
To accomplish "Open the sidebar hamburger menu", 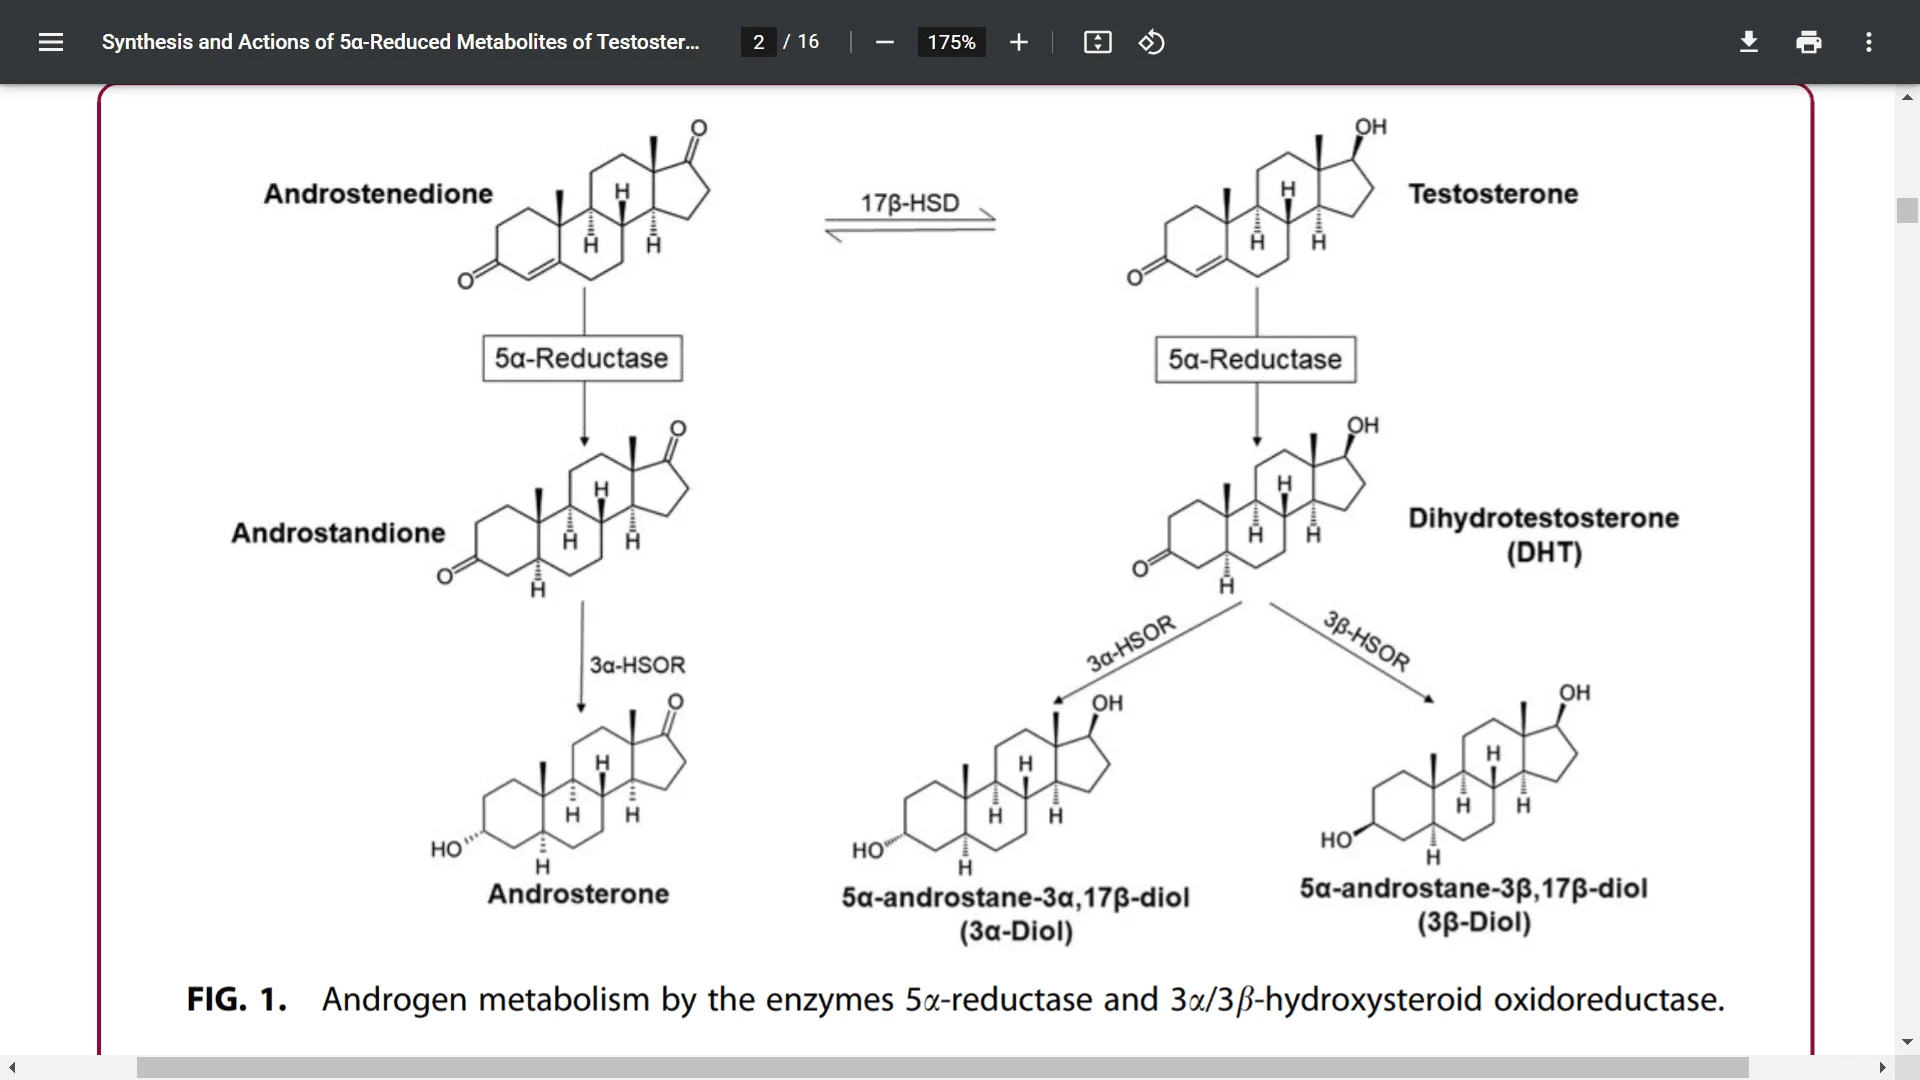I will click(x=51, y=42).
